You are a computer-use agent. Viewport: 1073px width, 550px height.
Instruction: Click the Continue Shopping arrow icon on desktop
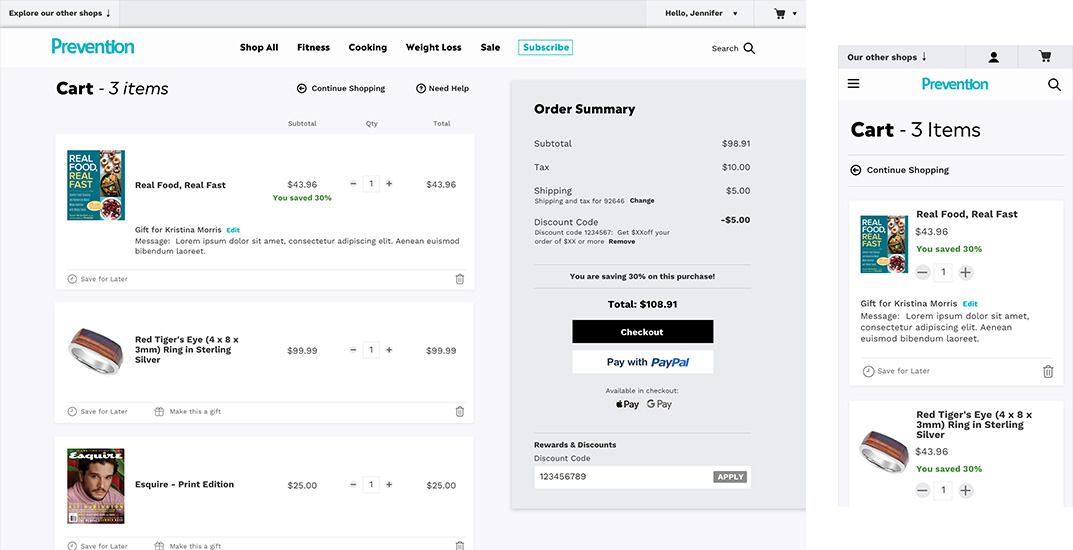tap(301, 88)
